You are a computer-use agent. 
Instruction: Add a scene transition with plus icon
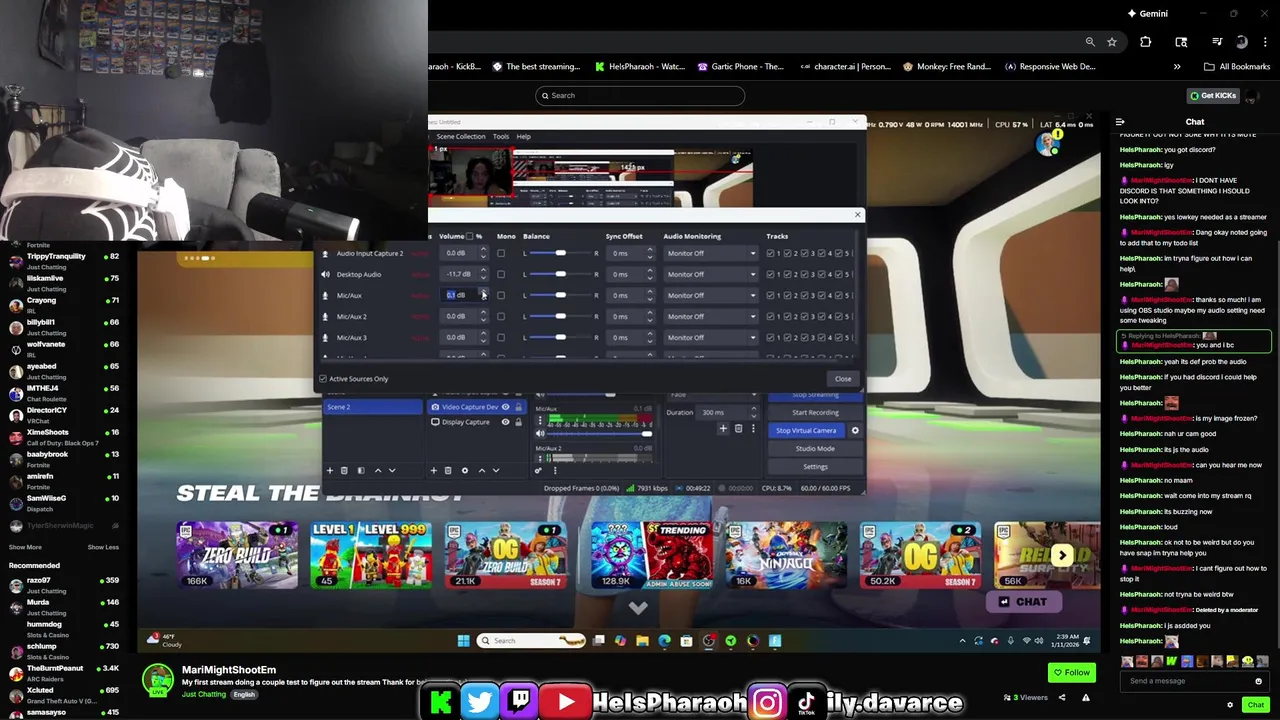(x=723, y=429)
